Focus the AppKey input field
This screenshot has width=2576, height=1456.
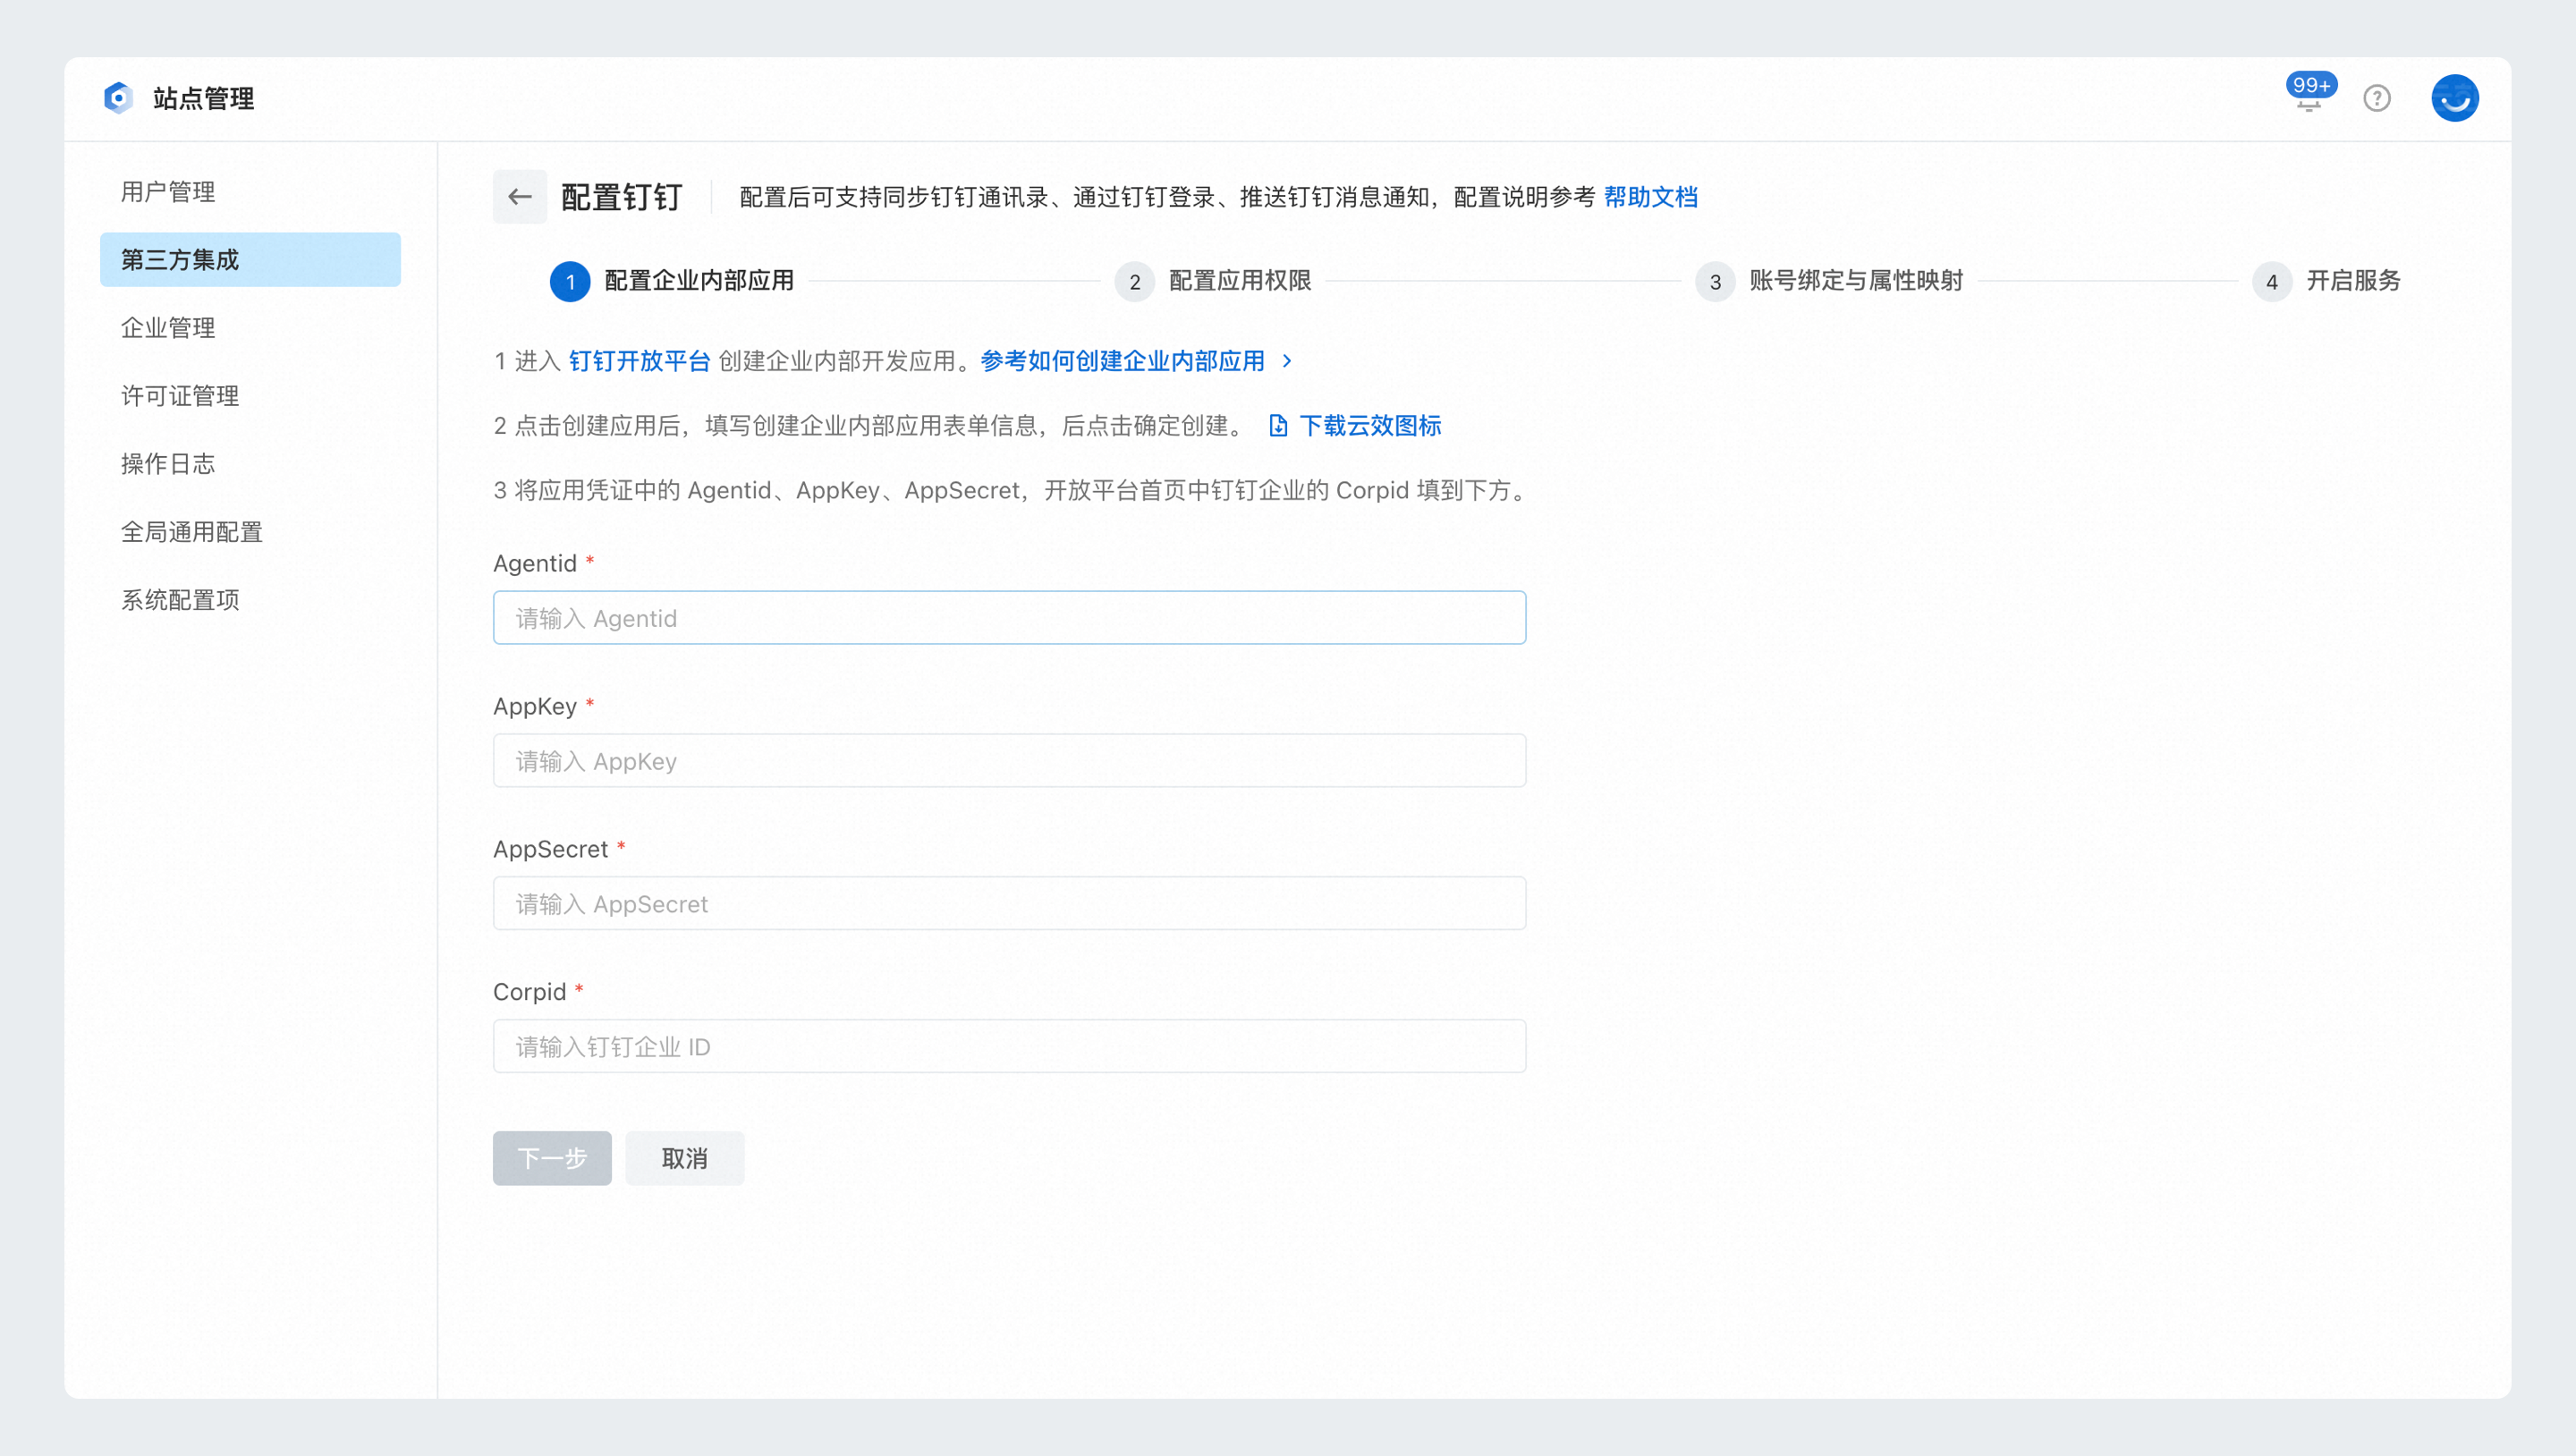coord(1010,761)
